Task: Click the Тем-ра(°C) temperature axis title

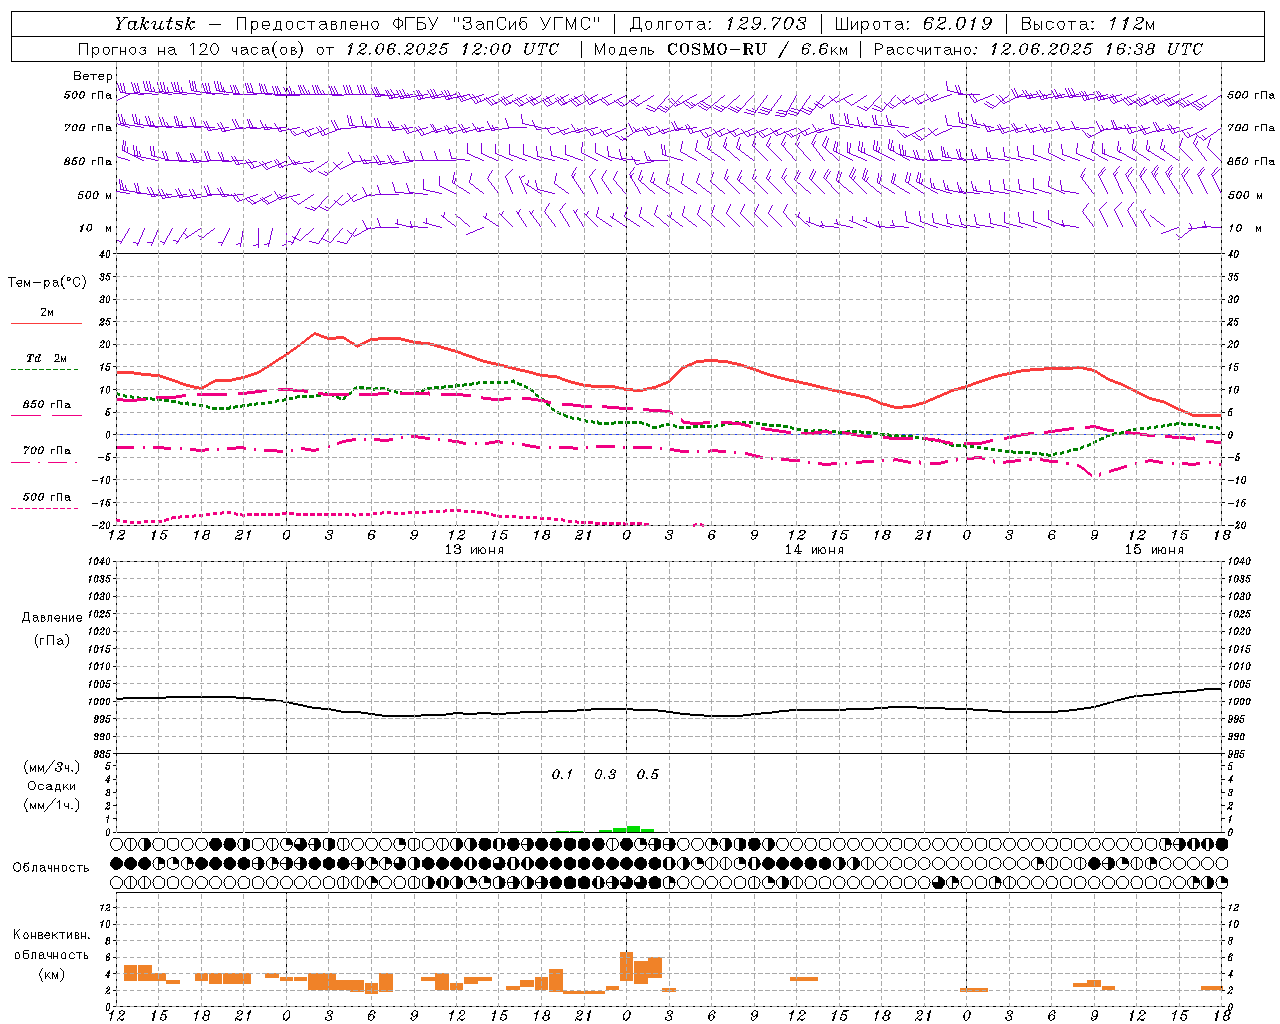Action: (47, 283)
